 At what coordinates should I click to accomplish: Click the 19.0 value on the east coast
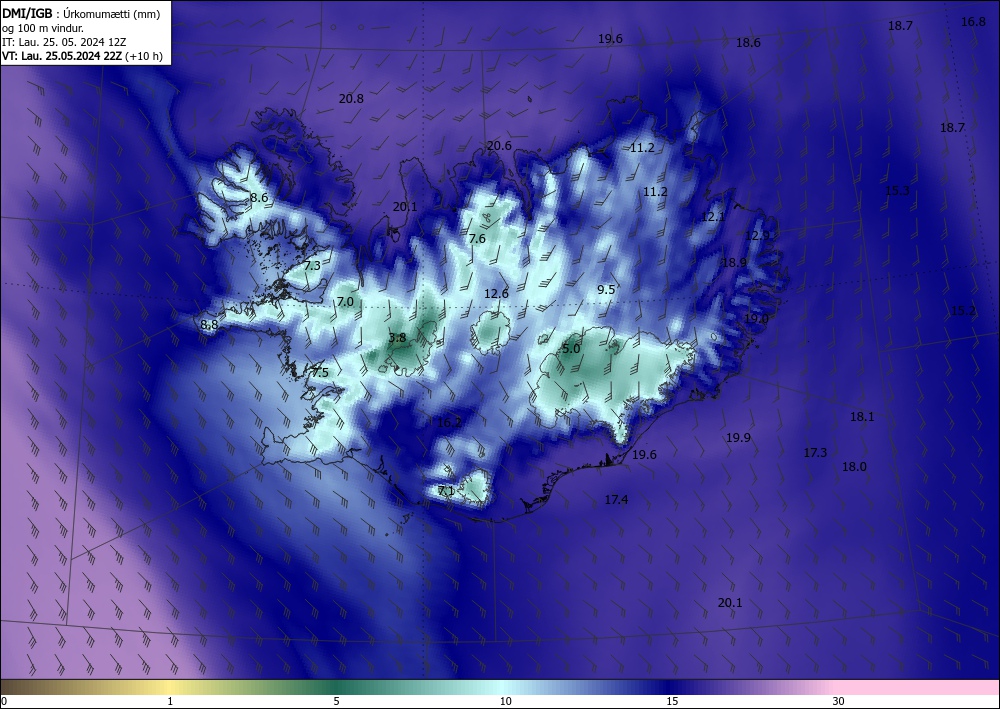click(756, 319)
